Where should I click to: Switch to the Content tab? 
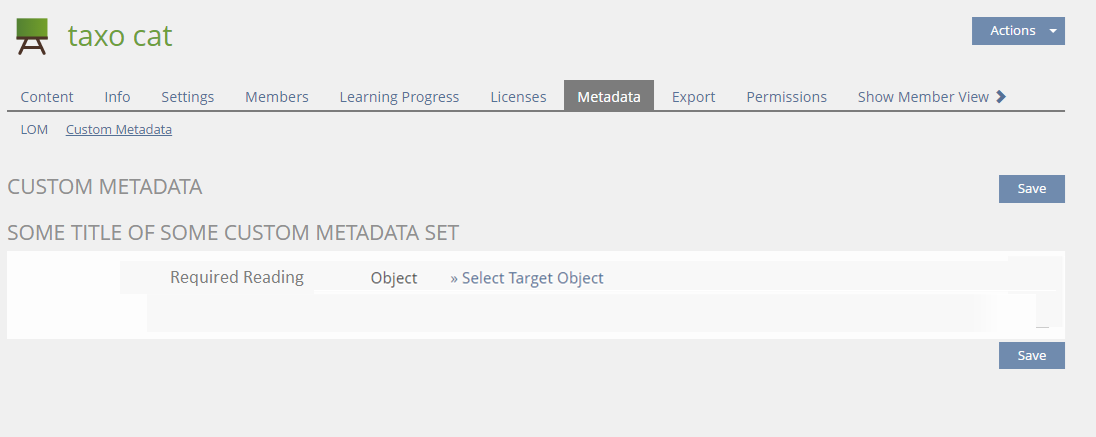point(47,97)
